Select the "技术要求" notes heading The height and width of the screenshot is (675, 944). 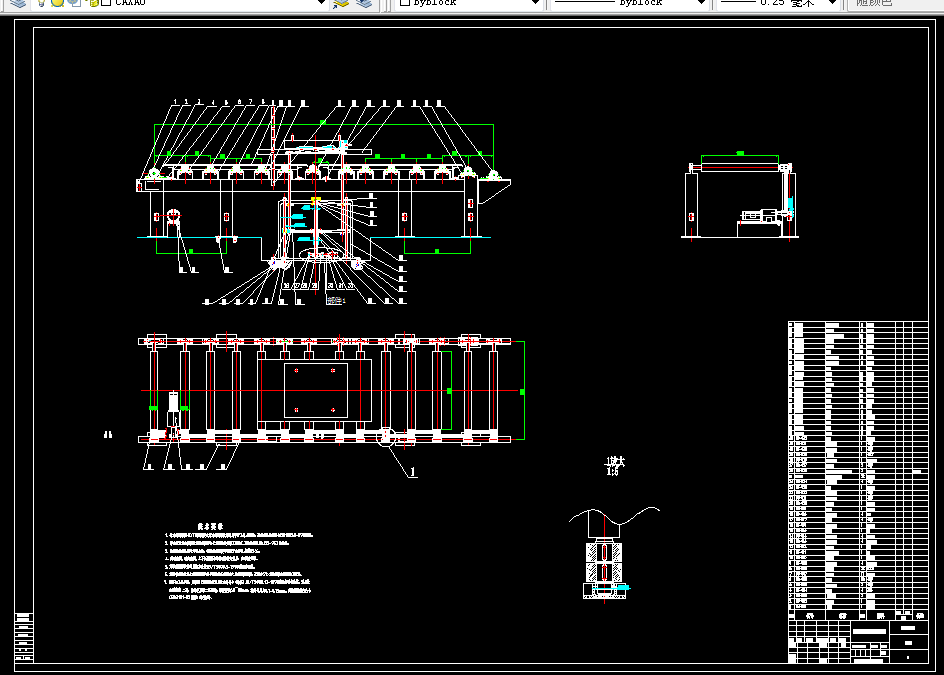pyautogui.click(x=210, y=526)
